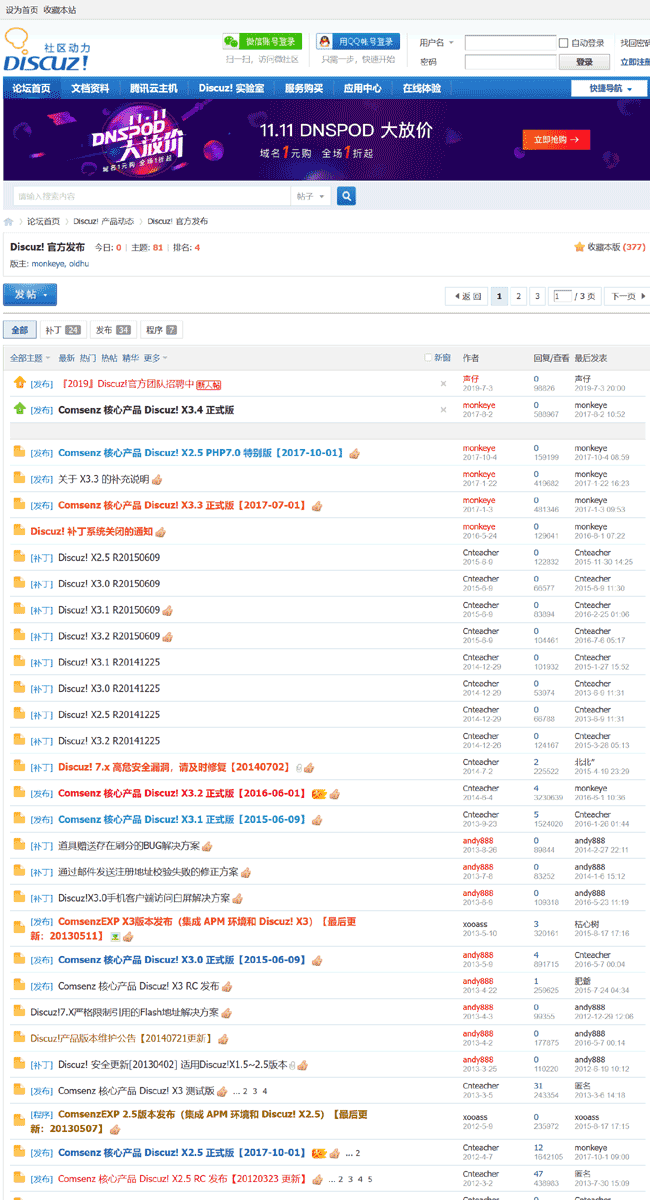
Task: Open the 文档资料 navigation tab
Action: (x=90, y=88)
